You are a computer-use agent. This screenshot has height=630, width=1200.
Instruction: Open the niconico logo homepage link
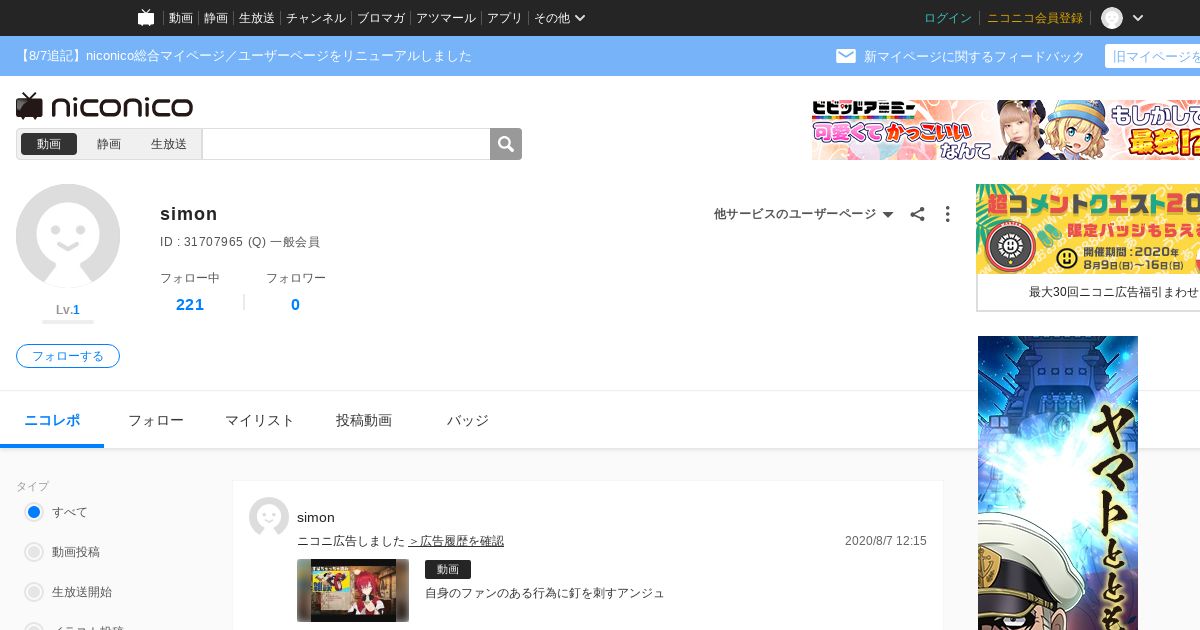click(104, 106)
